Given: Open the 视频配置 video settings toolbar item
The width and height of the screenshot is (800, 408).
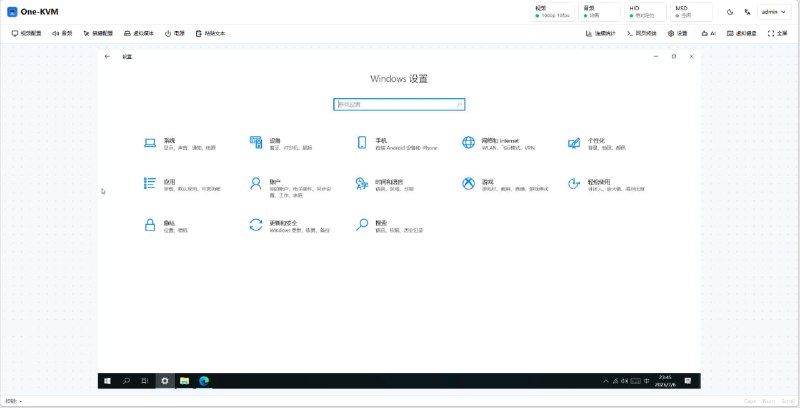Looking at the screenshot, I should (27, 33).
